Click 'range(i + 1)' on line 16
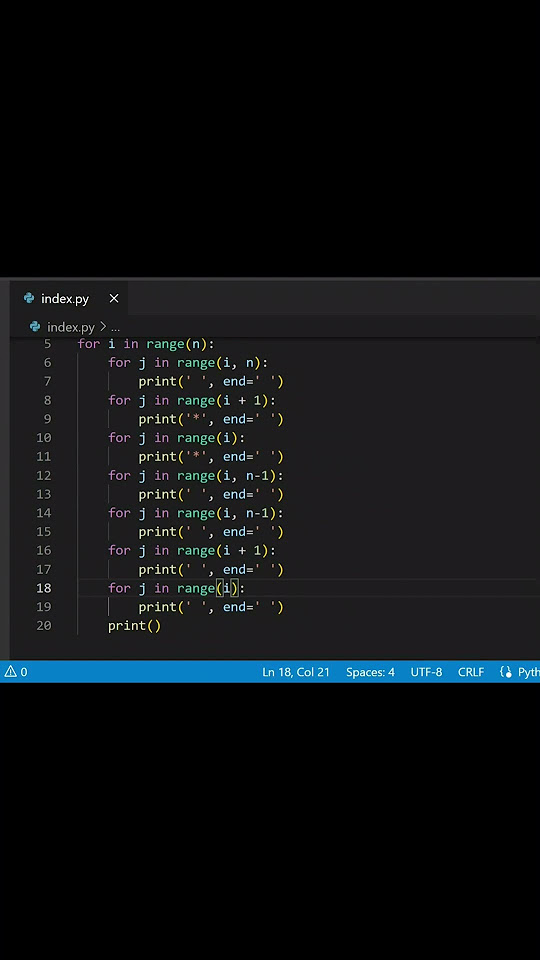 pyautogui.click(x=223, y=550)
